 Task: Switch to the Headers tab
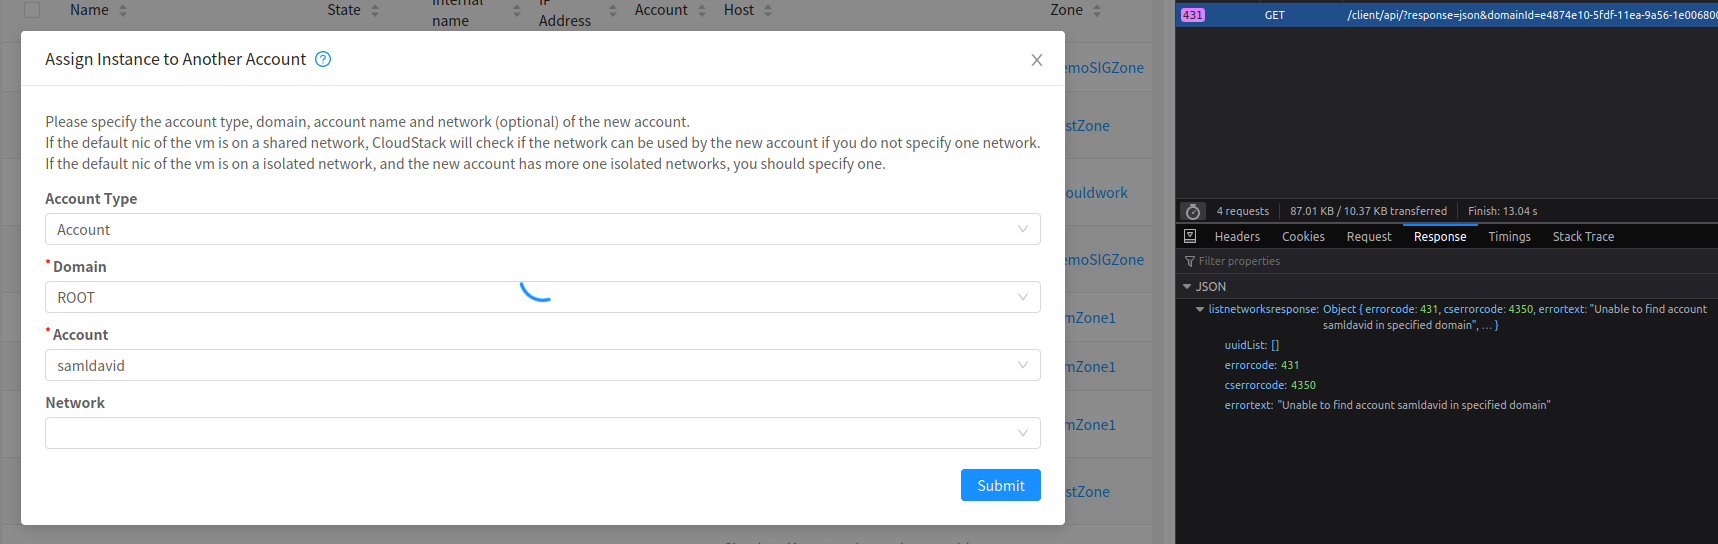[x=1237, y=237]
